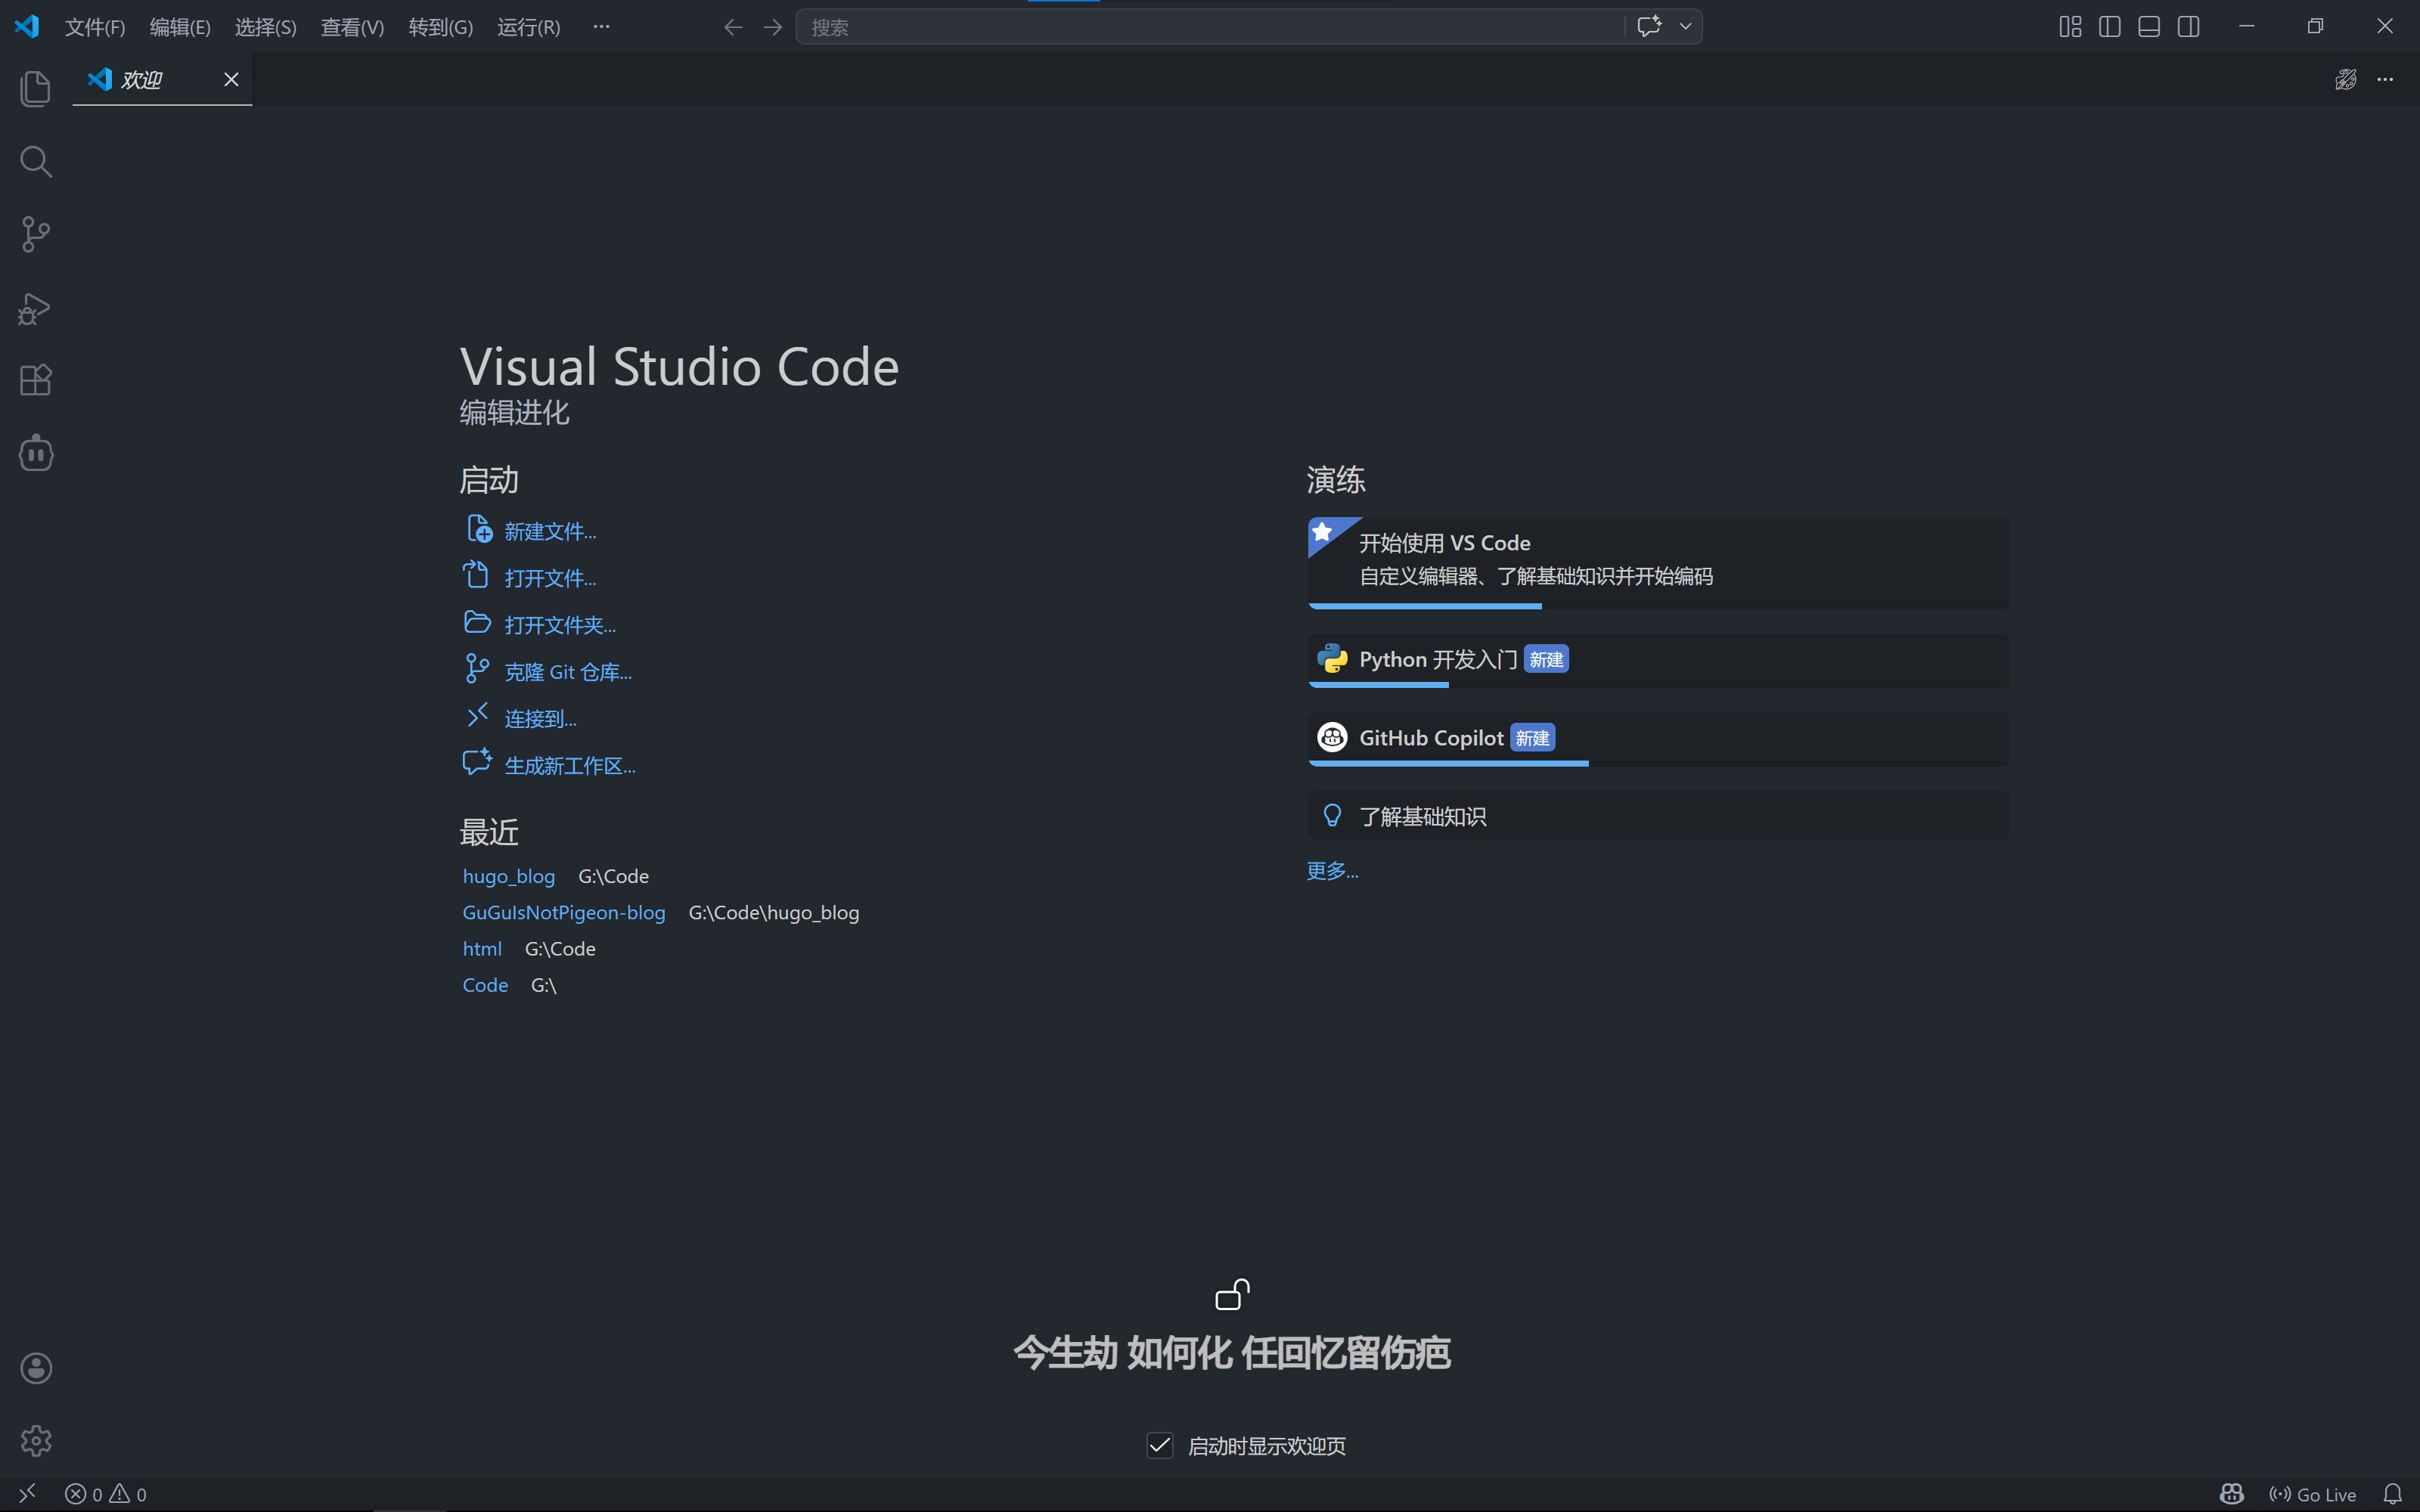Toggle the primary side bar

coord(2110,27)
